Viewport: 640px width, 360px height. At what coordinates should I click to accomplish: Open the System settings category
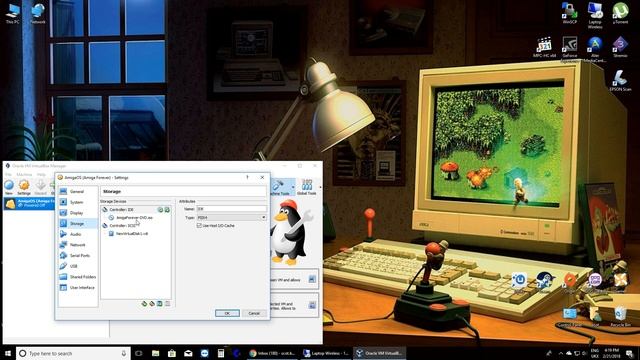click(x=77, y=202)
